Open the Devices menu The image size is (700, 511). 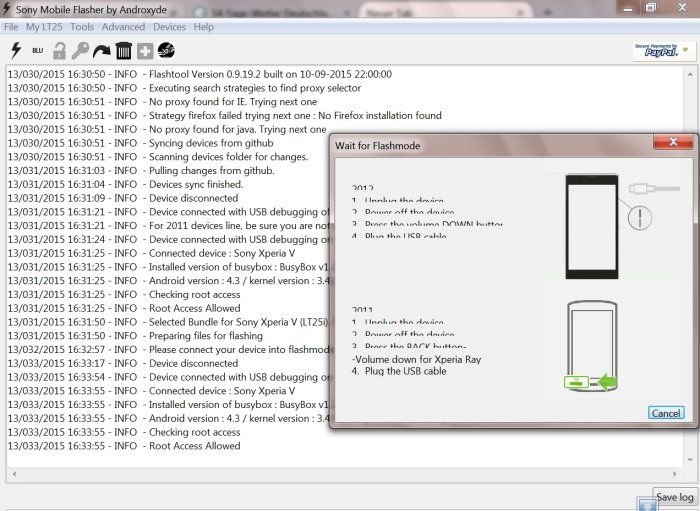coord(169,27)
